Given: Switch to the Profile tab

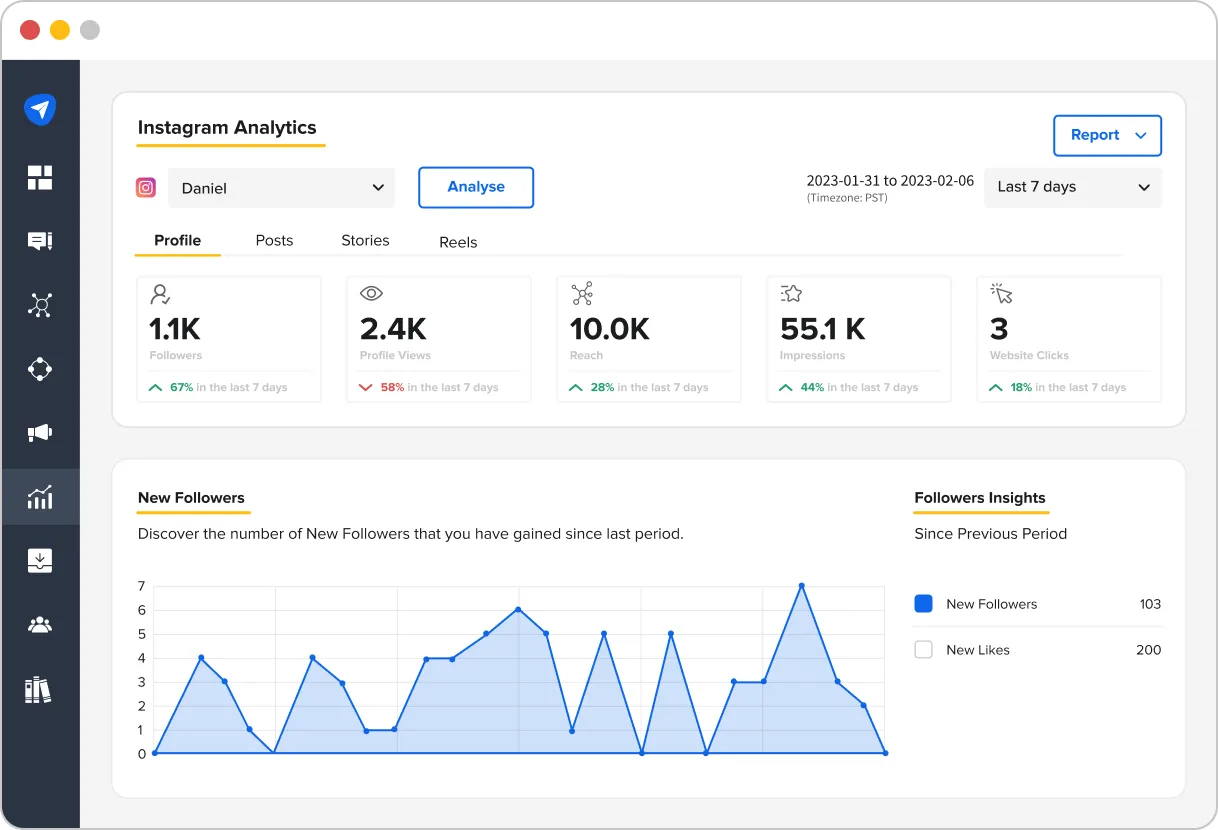Looking at the screenshot, I should point(178,240).
